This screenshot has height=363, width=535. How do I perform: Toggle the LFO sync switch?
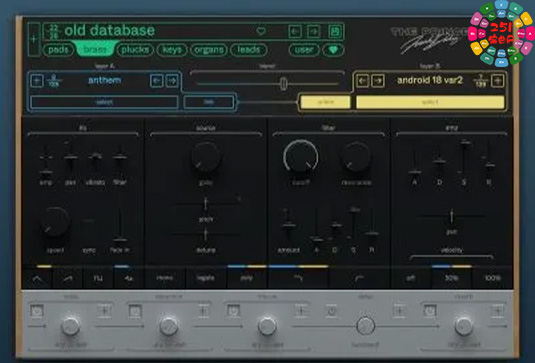89,222
